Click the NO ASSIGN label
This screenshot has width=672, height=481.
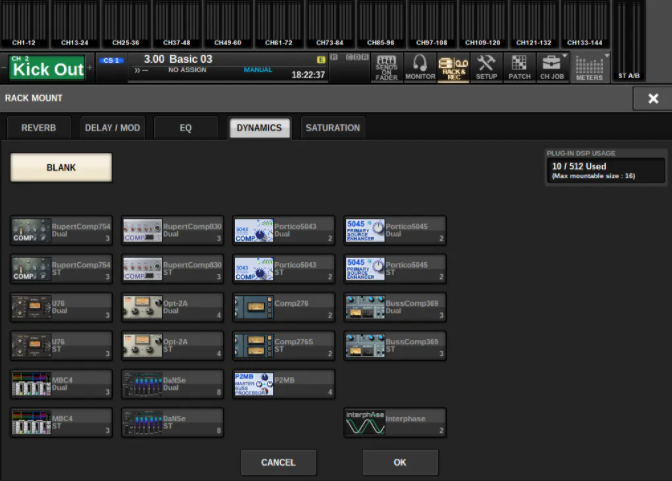[187, 70]
